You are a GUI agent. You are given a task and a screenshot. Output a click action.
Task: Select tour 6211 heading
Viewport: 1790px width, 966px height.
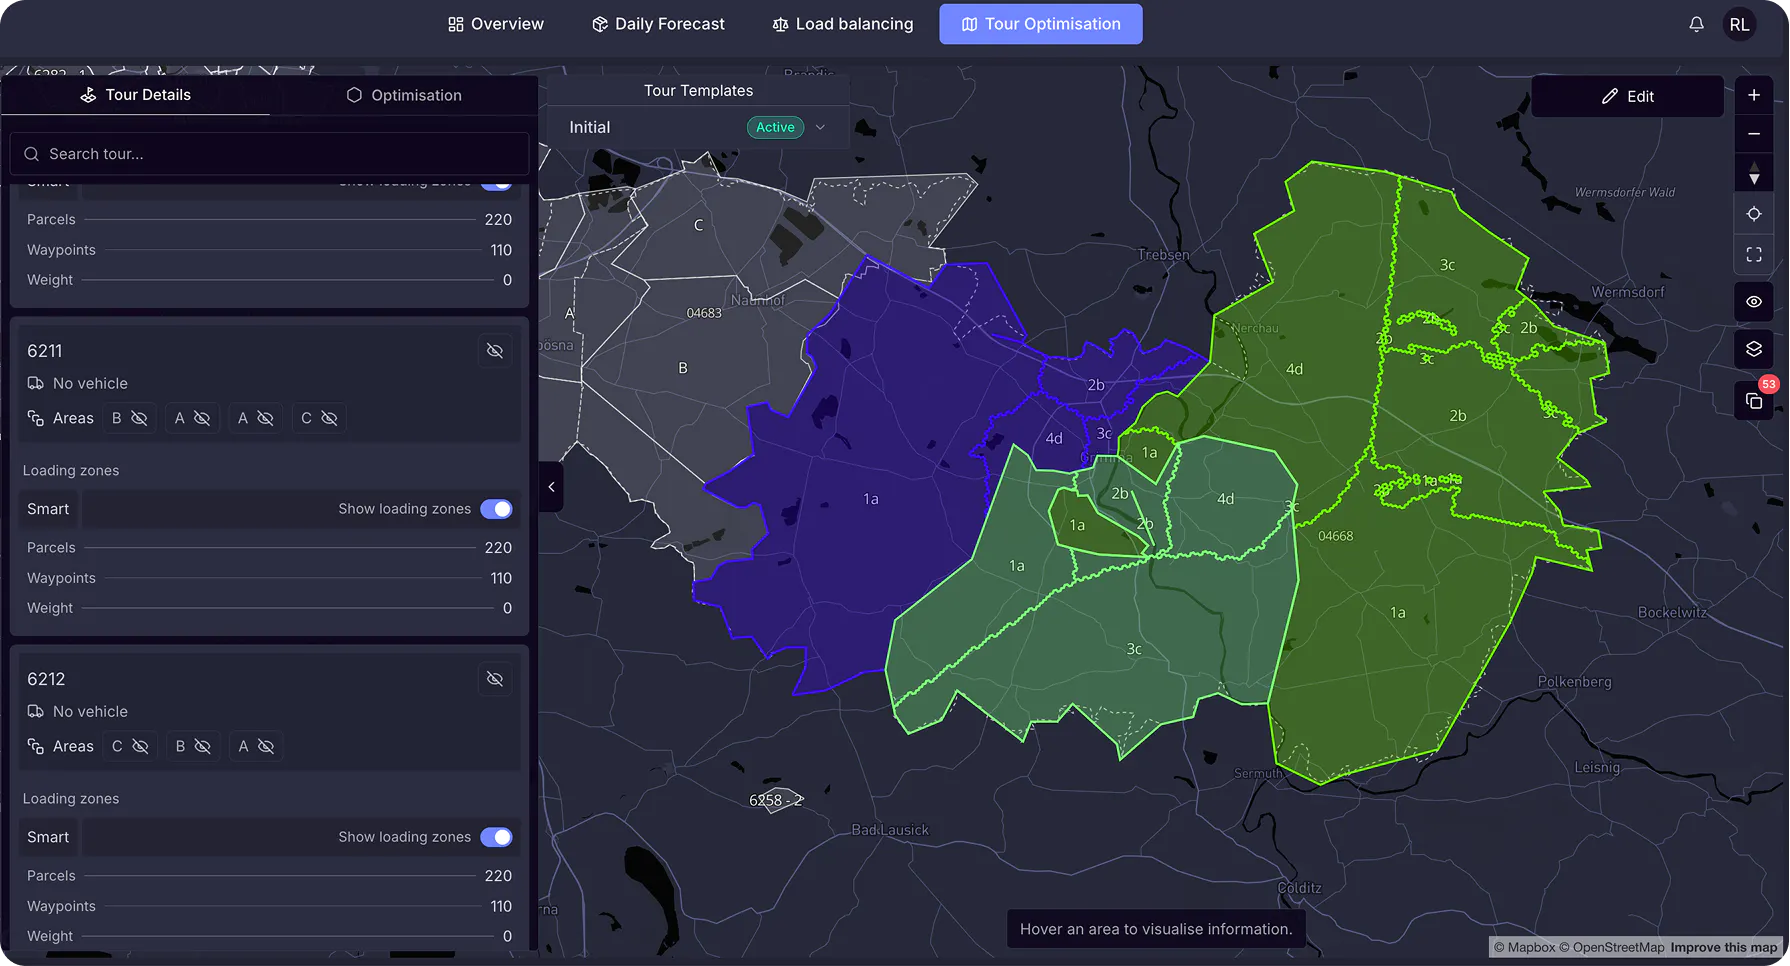45,351
